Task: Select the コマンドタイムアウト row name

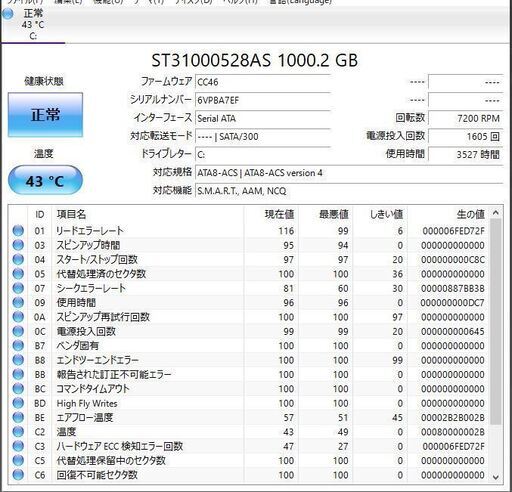Action: click(93, 389)
